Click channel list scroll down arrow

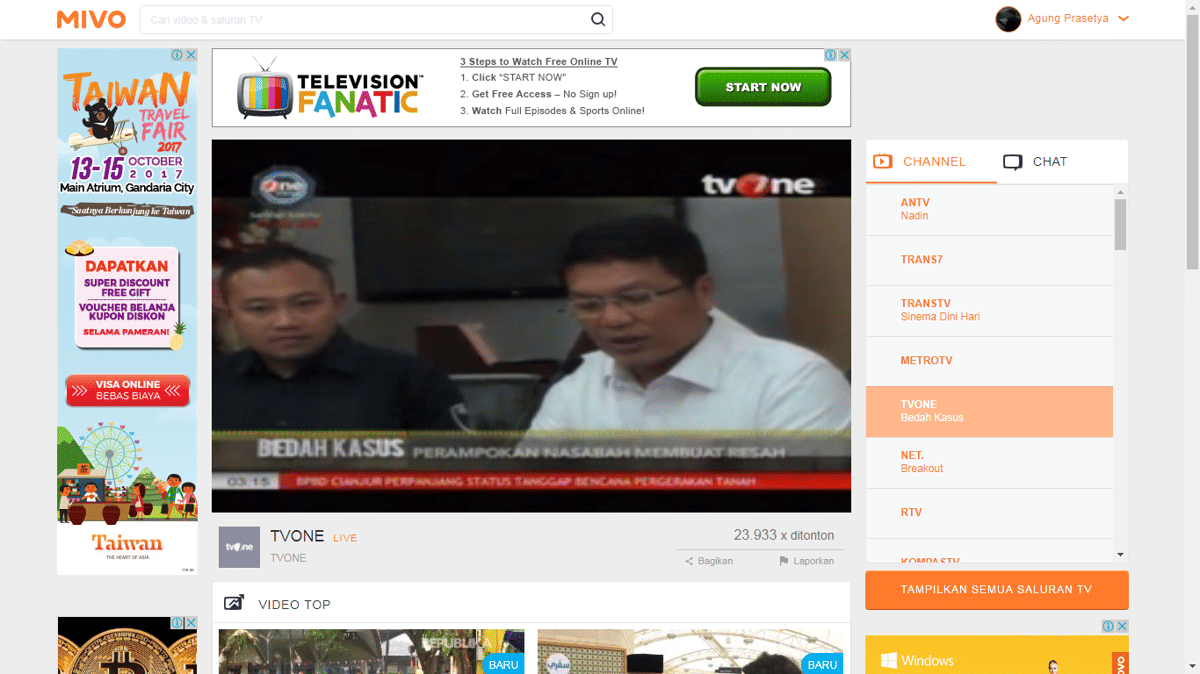(1120, 555)
